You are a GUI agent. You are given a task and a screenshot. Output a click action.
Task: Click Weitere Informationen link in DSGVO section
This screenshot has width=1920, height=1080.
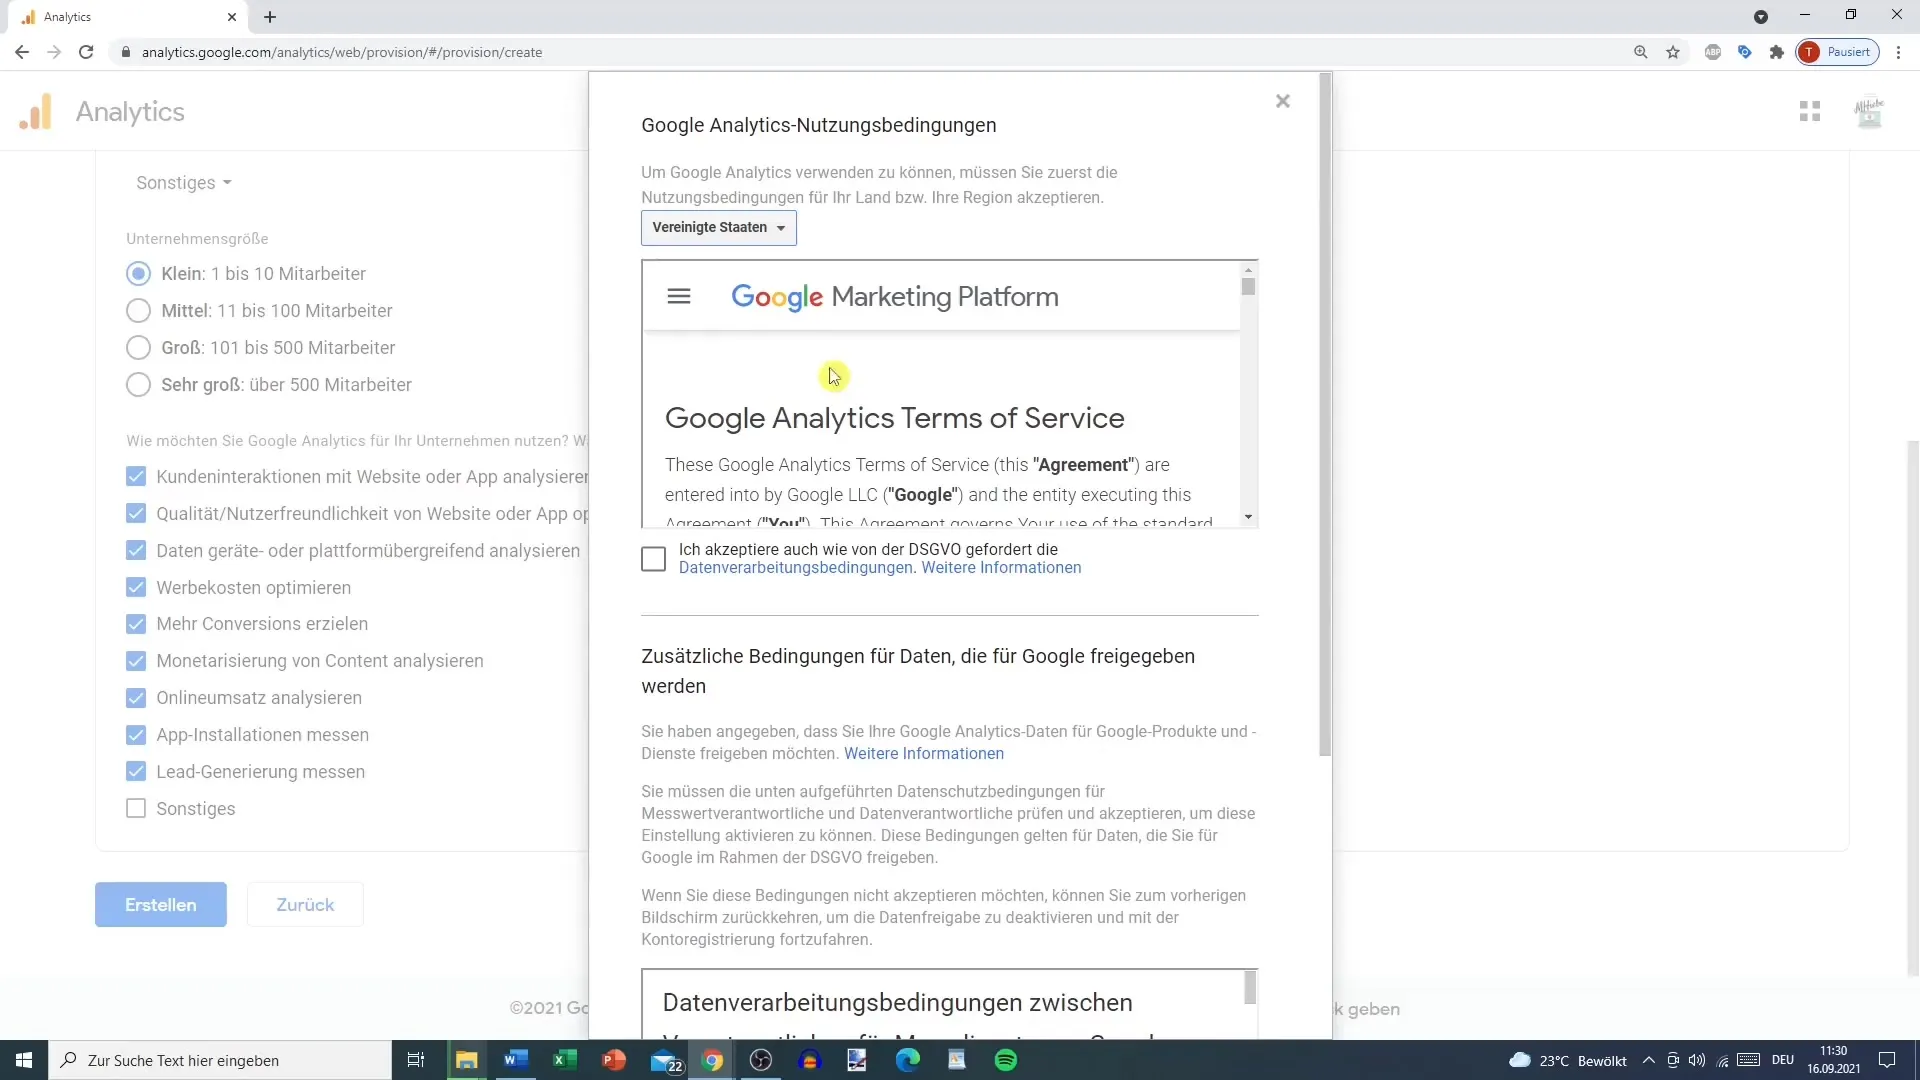pos(1002,567)
